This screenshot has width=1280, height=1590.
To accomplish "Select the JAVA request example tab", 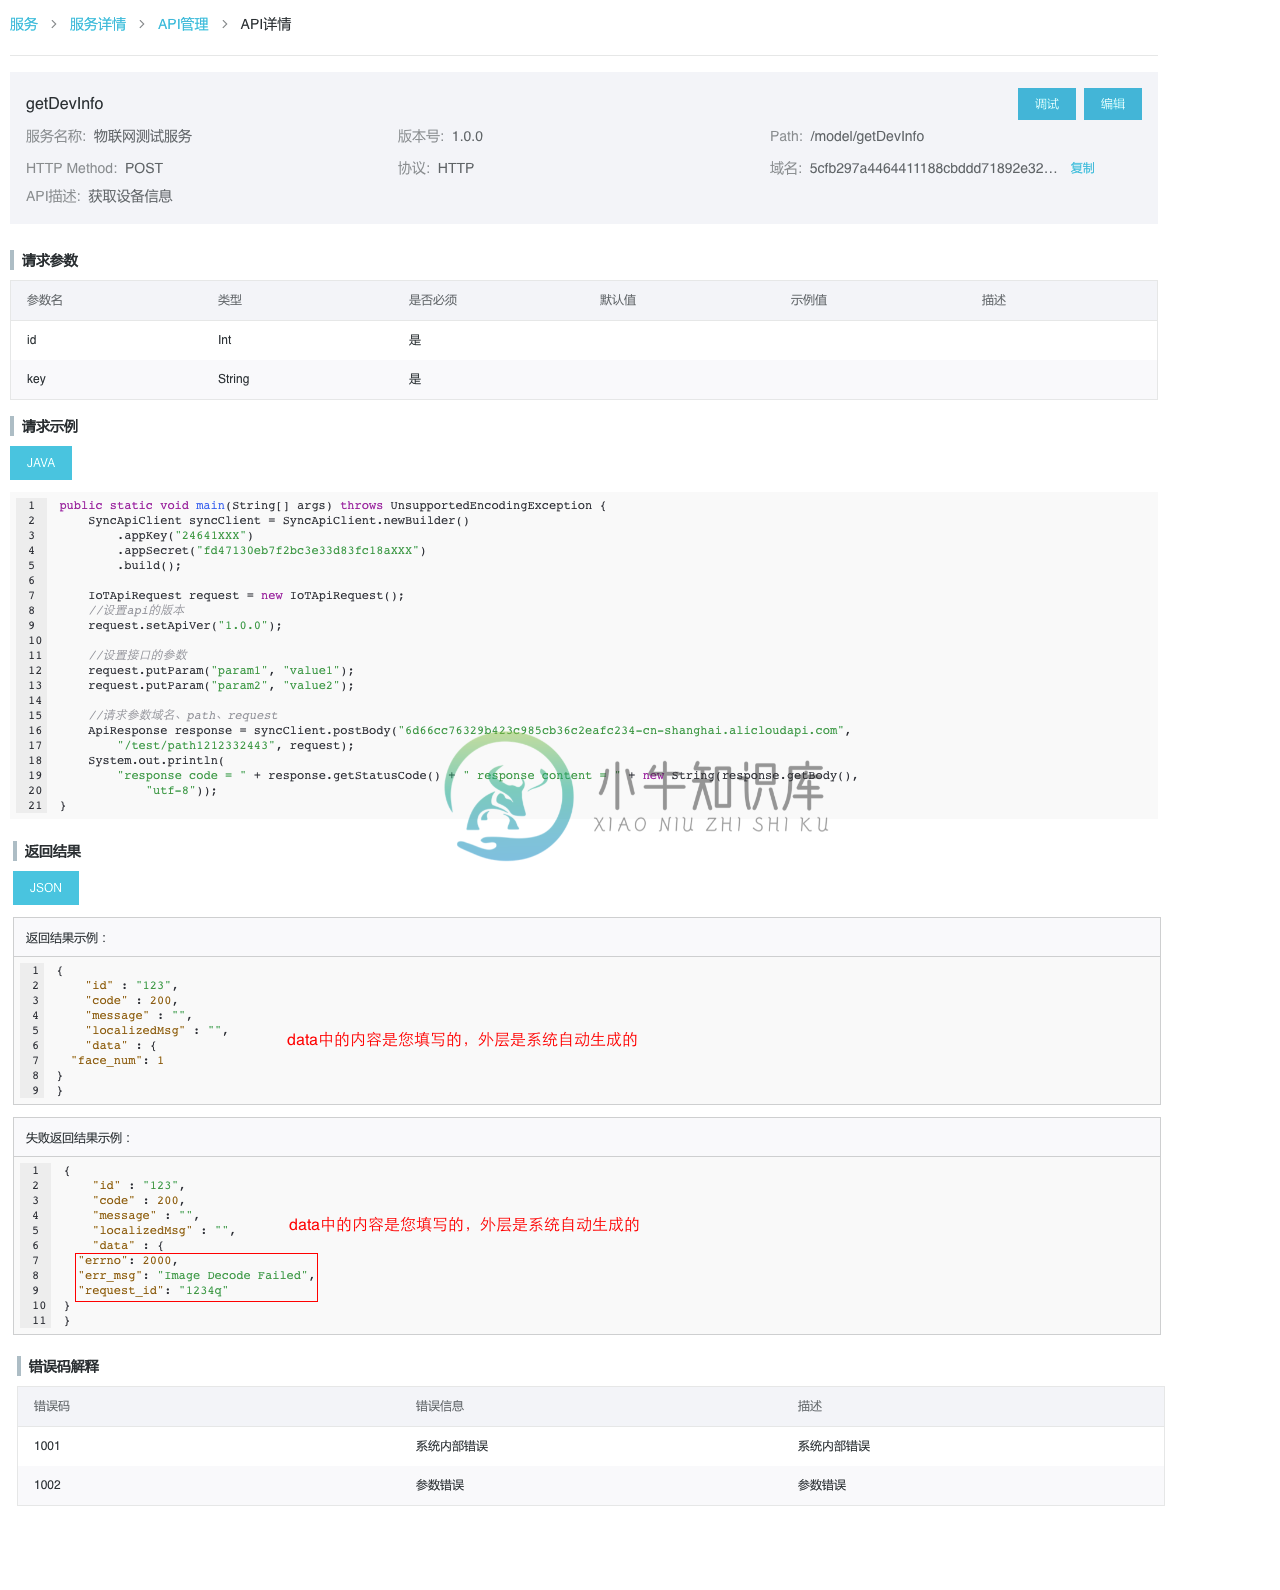I will coord(41,463).
